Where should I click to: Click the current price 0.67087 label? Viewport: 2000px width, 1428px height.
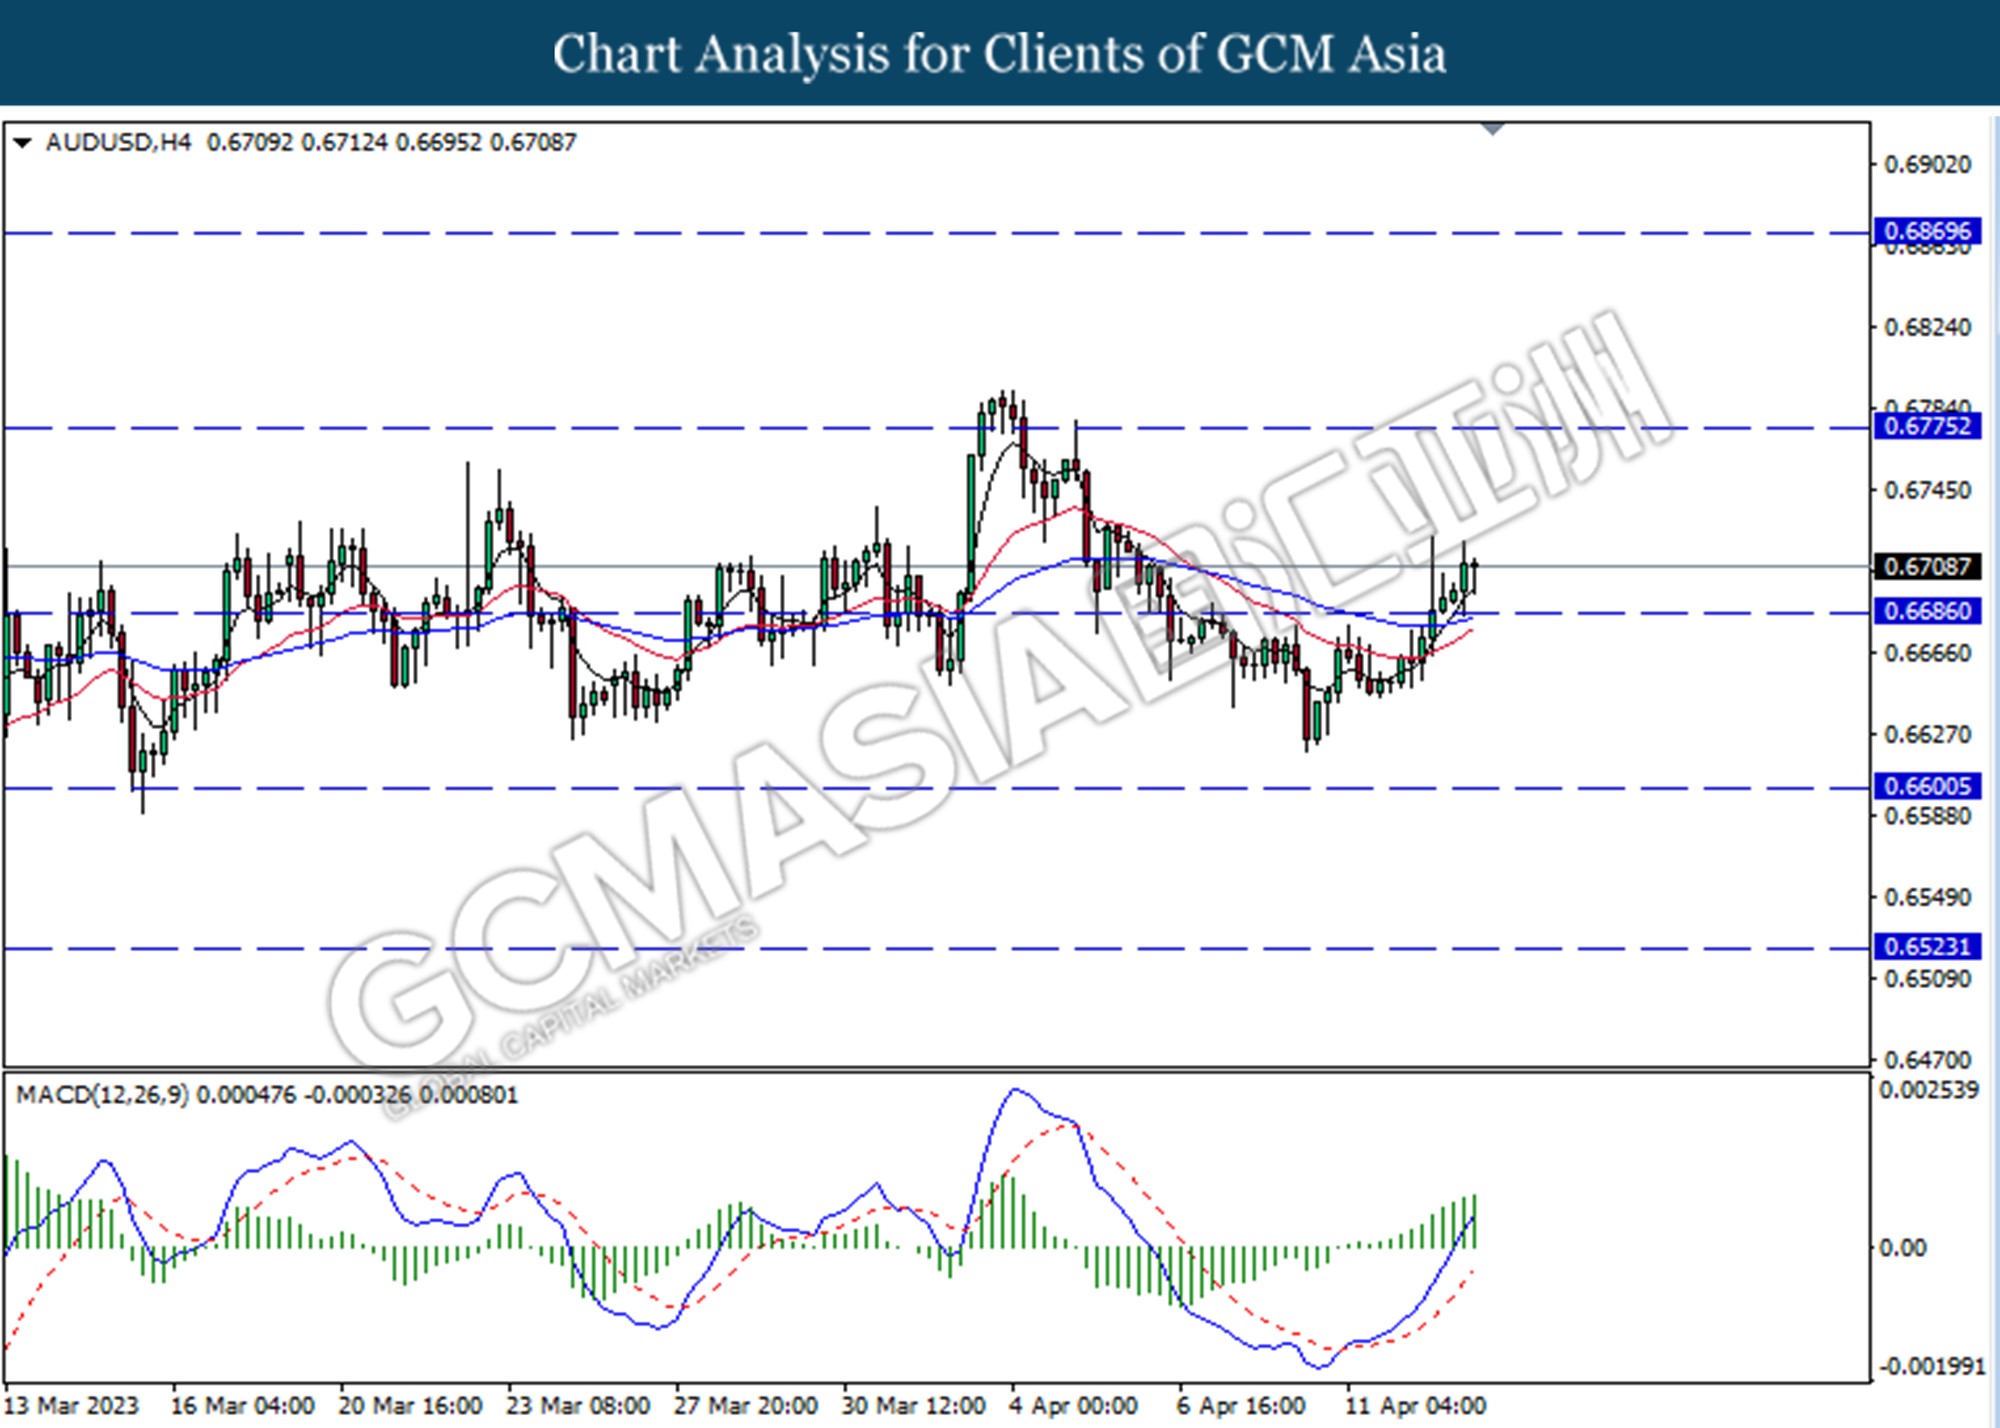(1927, 566)
